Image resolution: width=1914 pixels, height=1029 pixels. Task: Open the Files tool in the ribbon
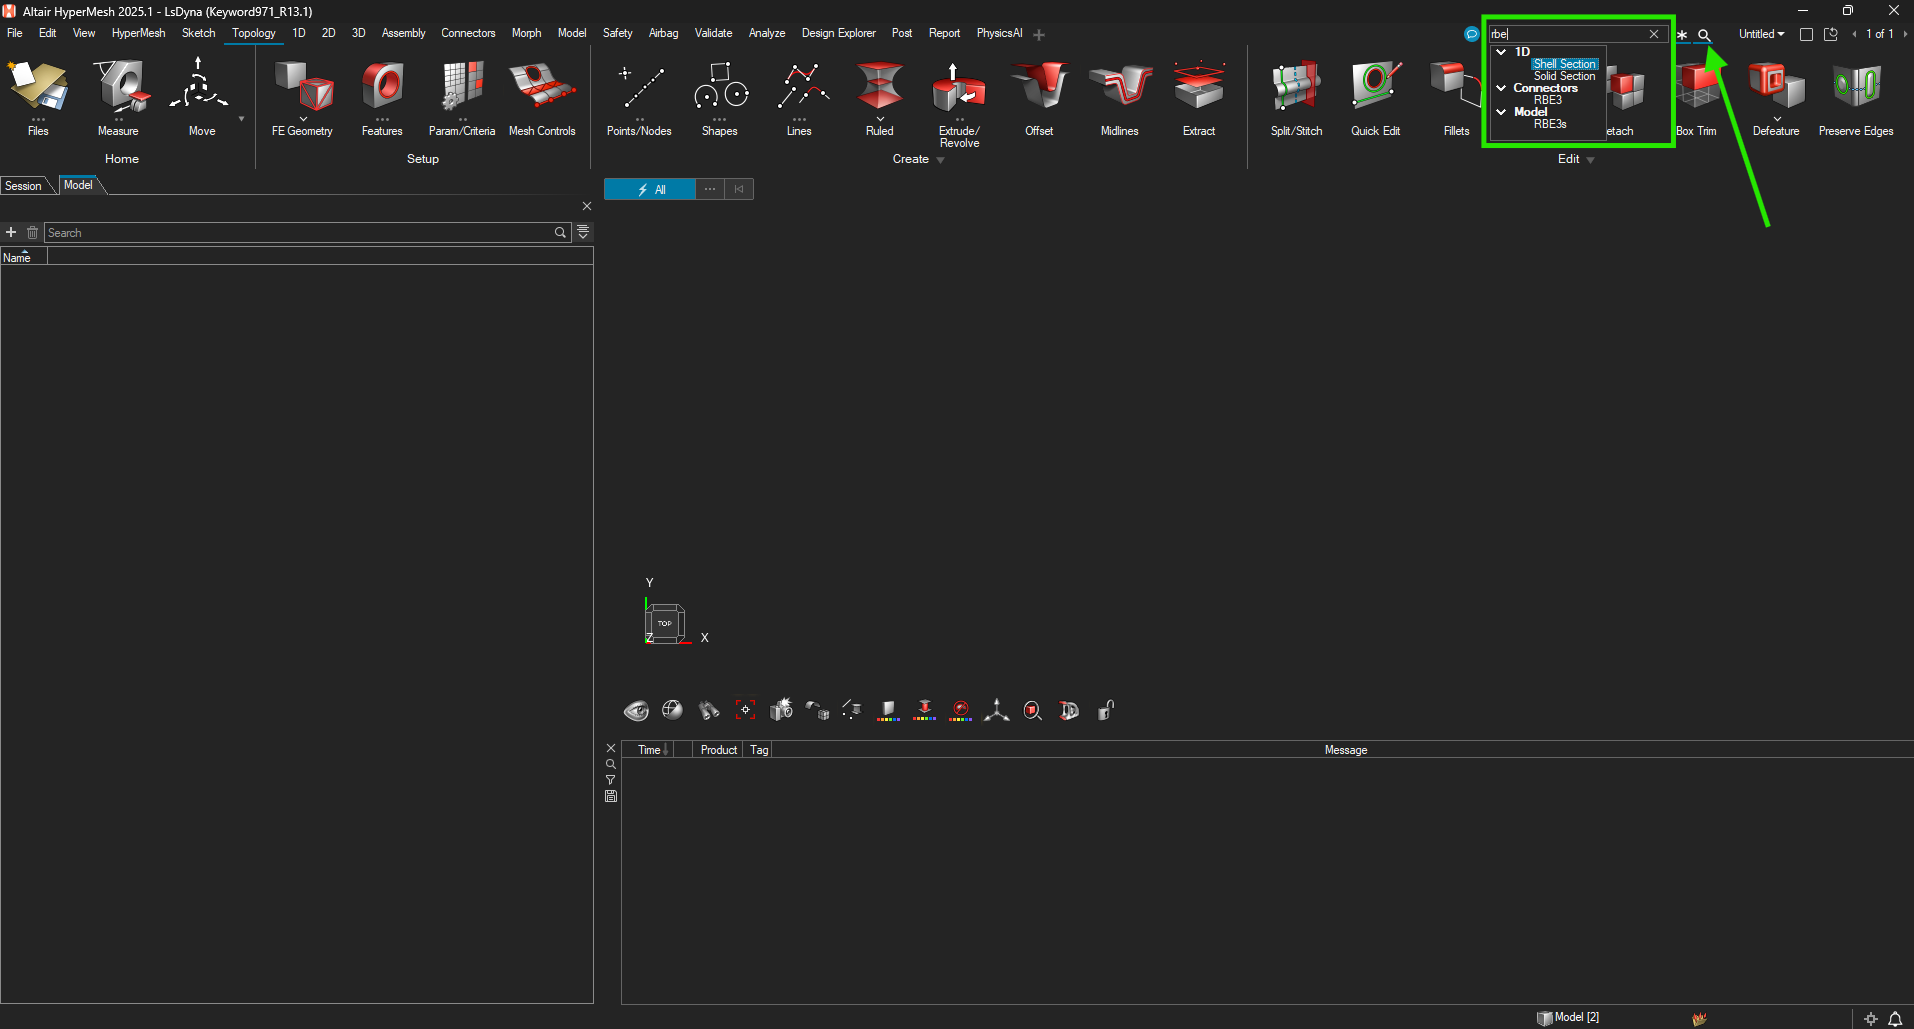point(38,97)
